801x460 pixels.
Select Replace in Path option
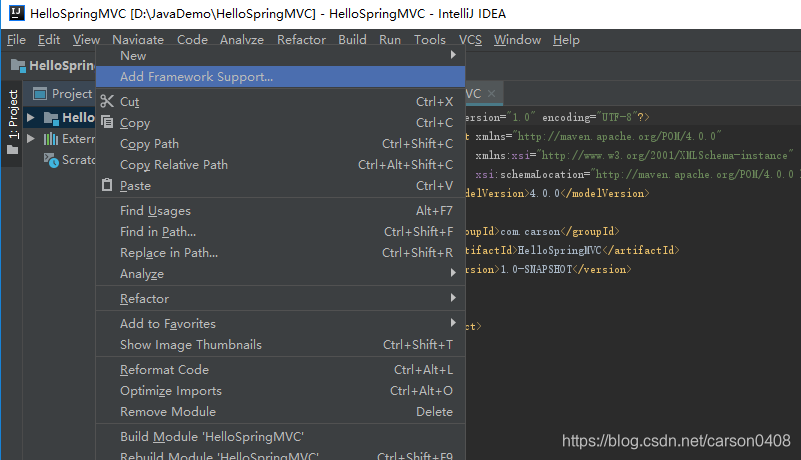click(280, 252)
